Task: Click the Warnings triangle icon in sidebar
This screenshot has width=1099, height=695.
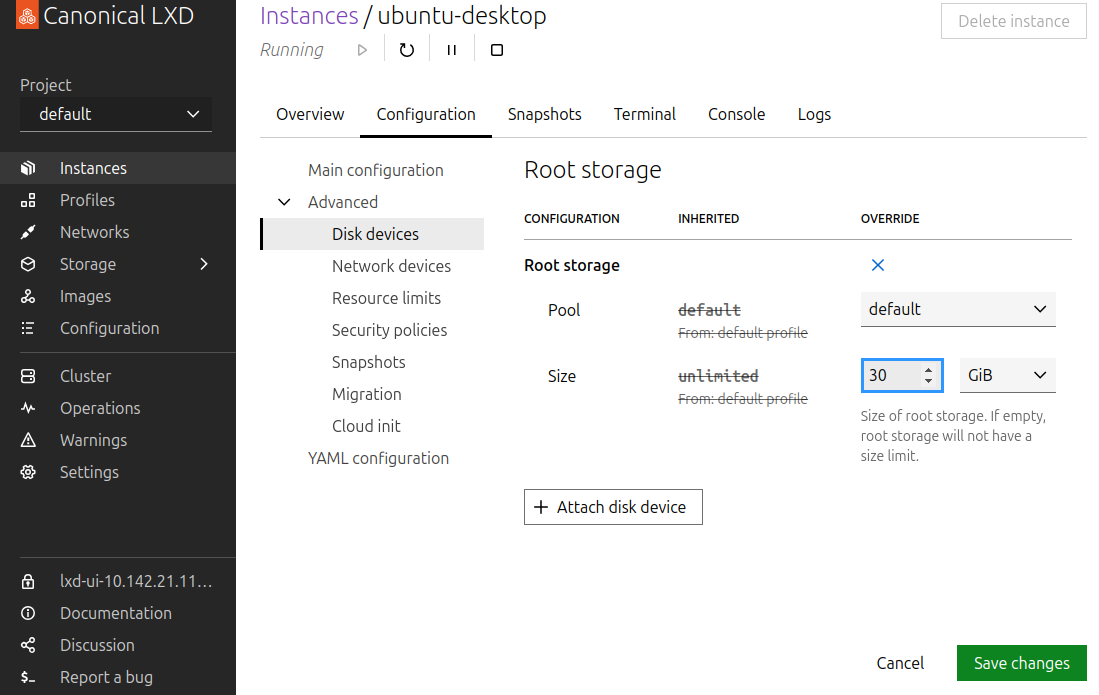Action: point(28,440)
